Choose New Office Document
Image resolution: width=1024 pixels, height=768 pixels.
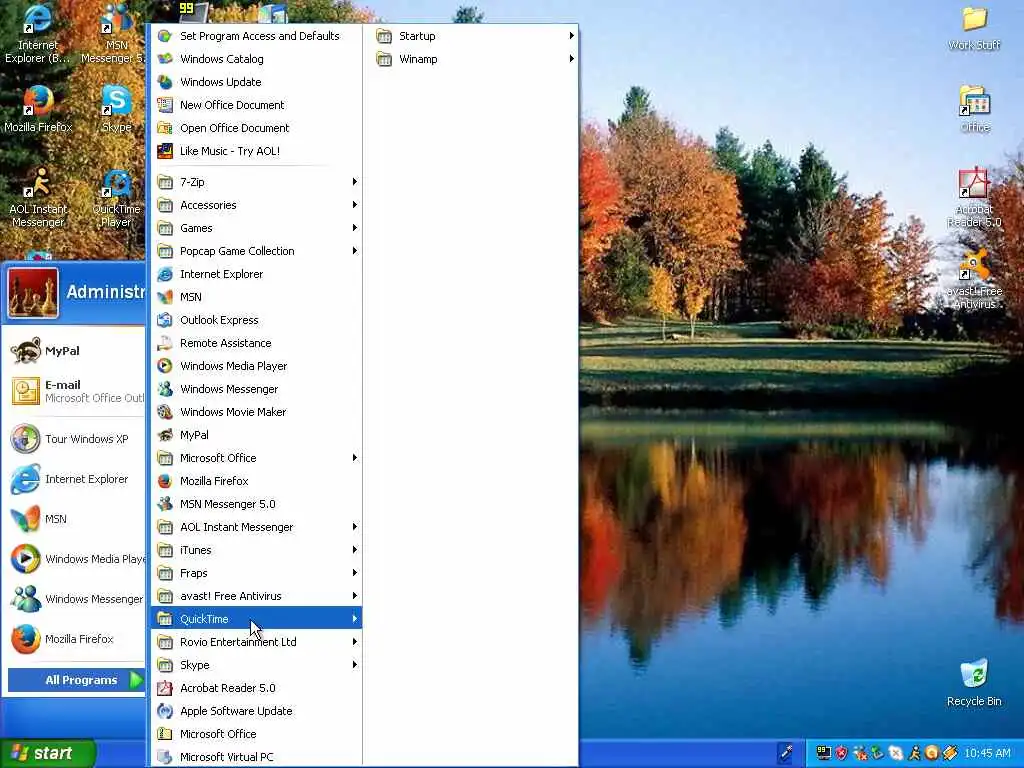[256, 104]
